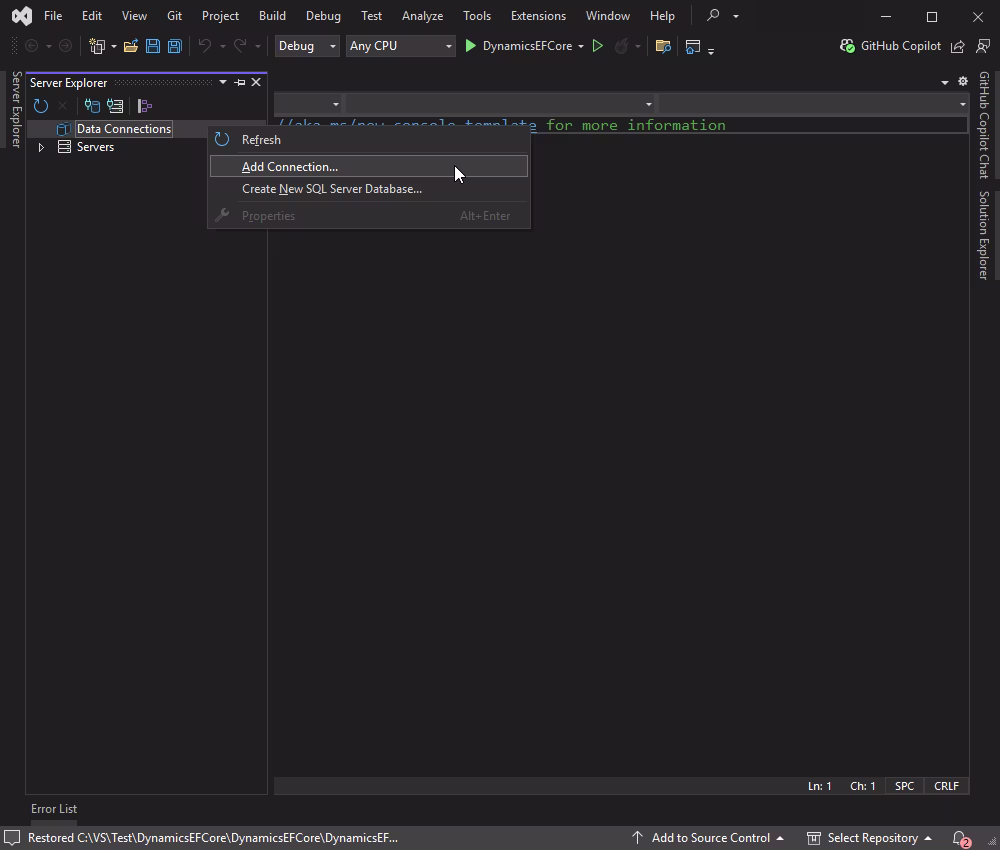Click the status bar output window icon

point(11,838)
